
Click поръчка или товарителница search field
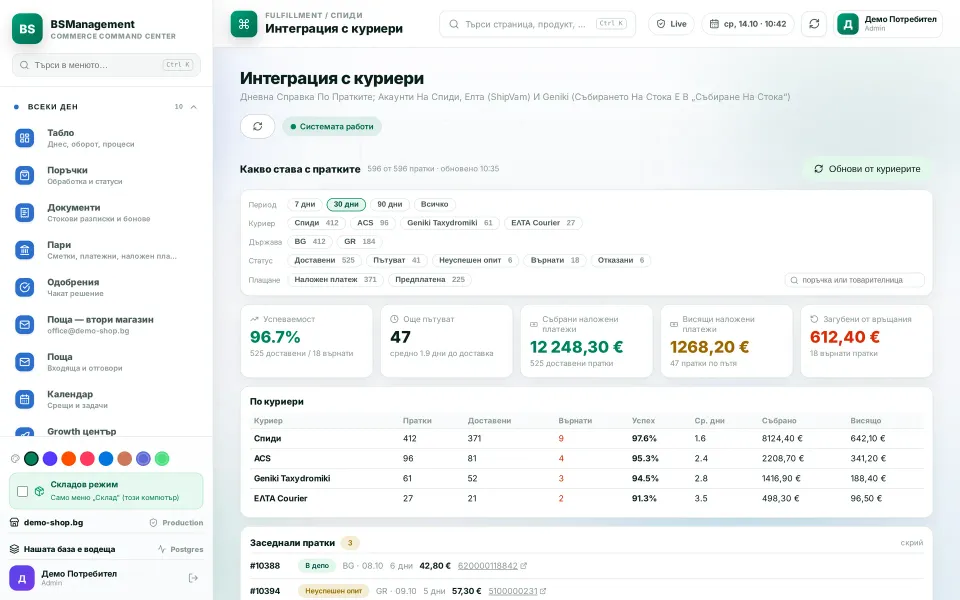coord(855,280)
